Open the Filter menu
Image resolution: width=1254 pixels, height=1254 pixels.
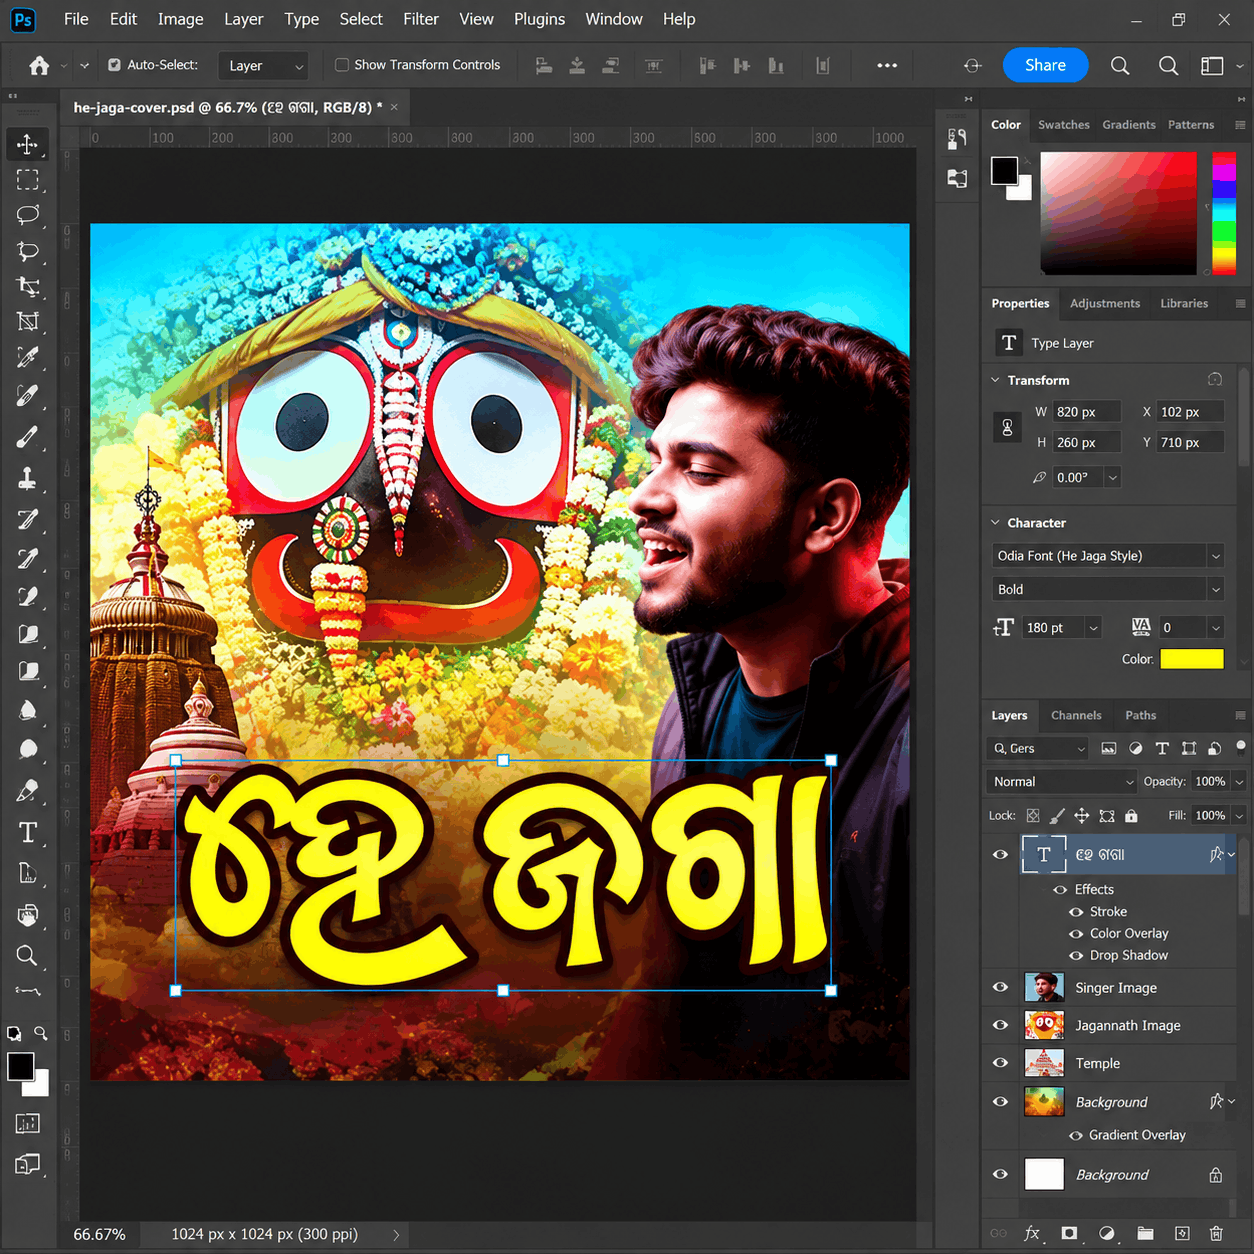[421, 19]
